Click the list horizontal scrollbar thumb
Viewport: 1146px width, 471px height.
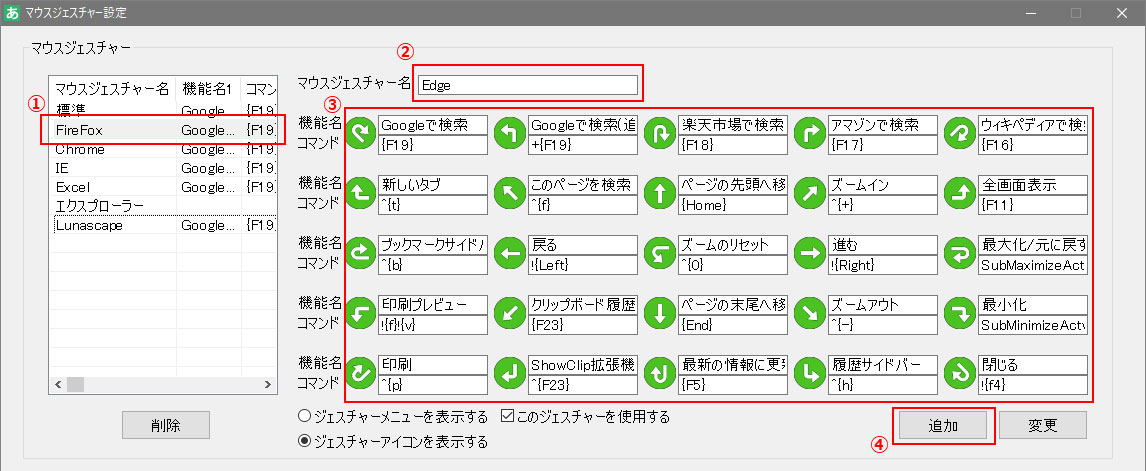75,385
